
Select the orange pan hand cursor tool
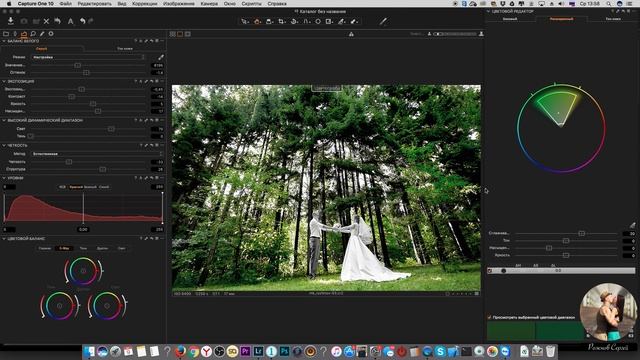tap(257, 21)
